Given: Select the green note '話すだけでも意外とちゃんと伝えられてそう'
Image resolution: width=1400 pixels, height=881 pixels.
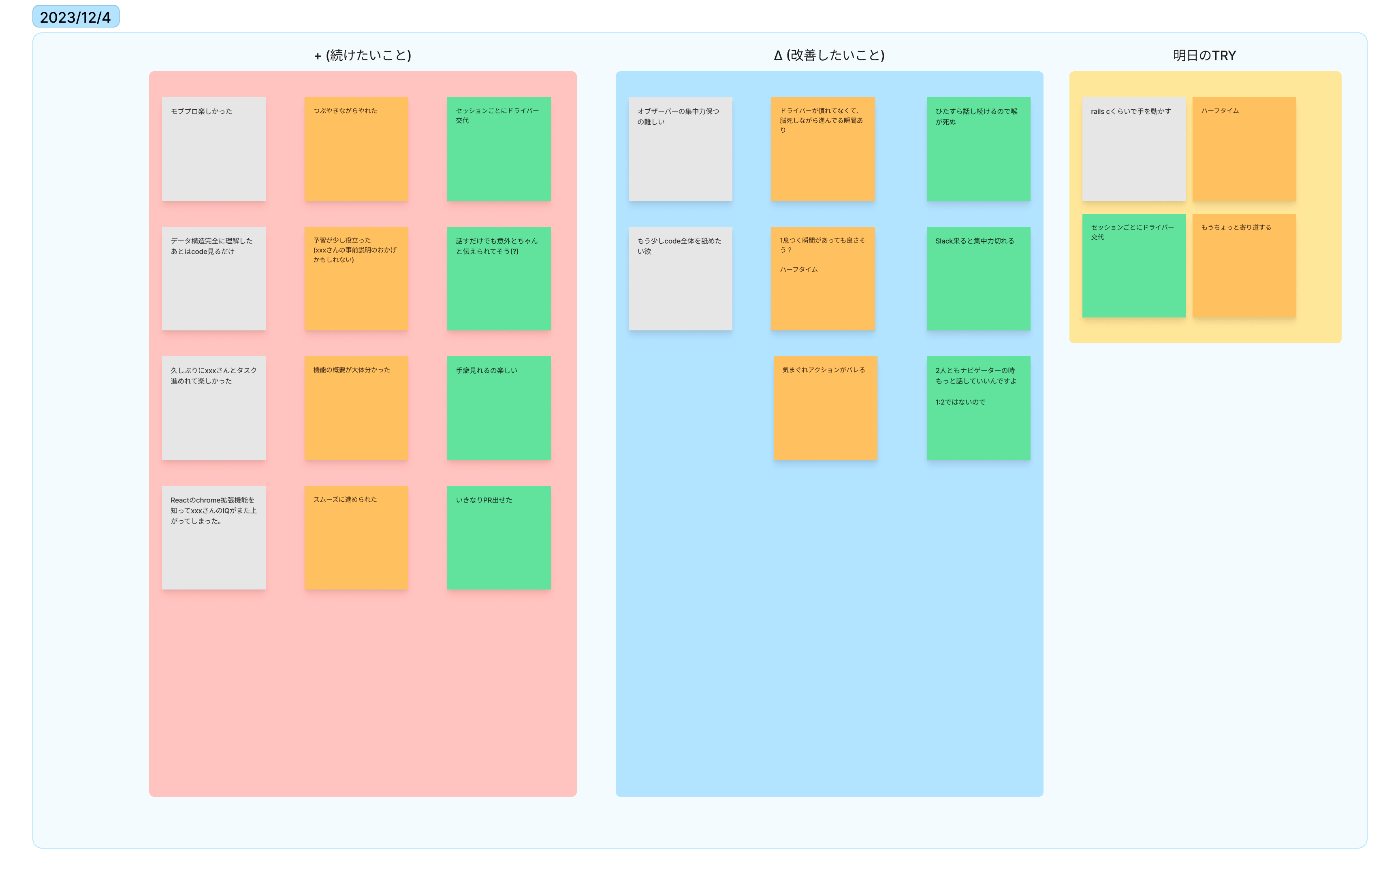Looking at the screenshot, I should pyautogui.click(x=499, y=278).
